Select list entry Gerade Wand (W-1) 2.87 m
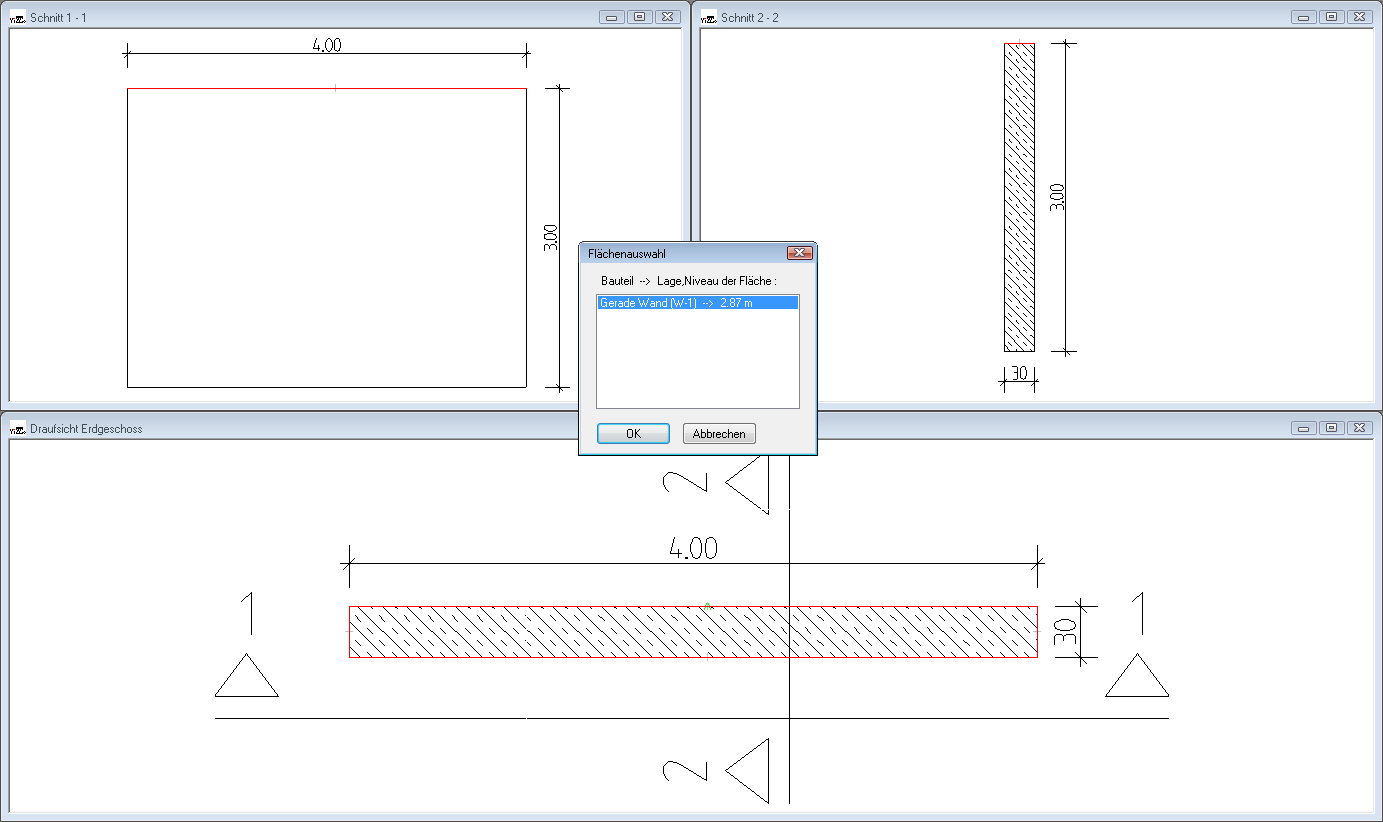 tap(697, 302)
